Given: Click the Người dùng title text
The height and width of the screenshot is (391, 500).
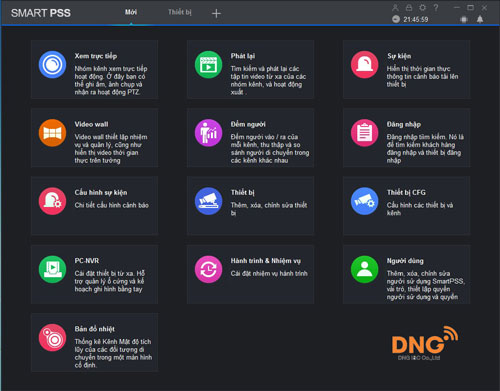Looking at the screenshot, I should point(405,261).
